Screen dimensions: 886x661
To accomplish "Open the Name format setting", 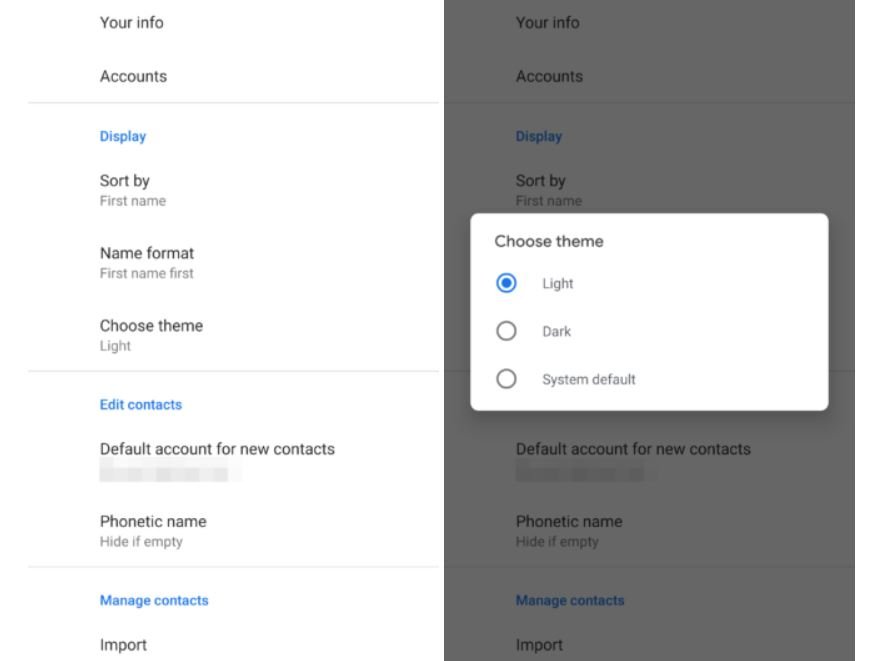I will tap(146, 262).
